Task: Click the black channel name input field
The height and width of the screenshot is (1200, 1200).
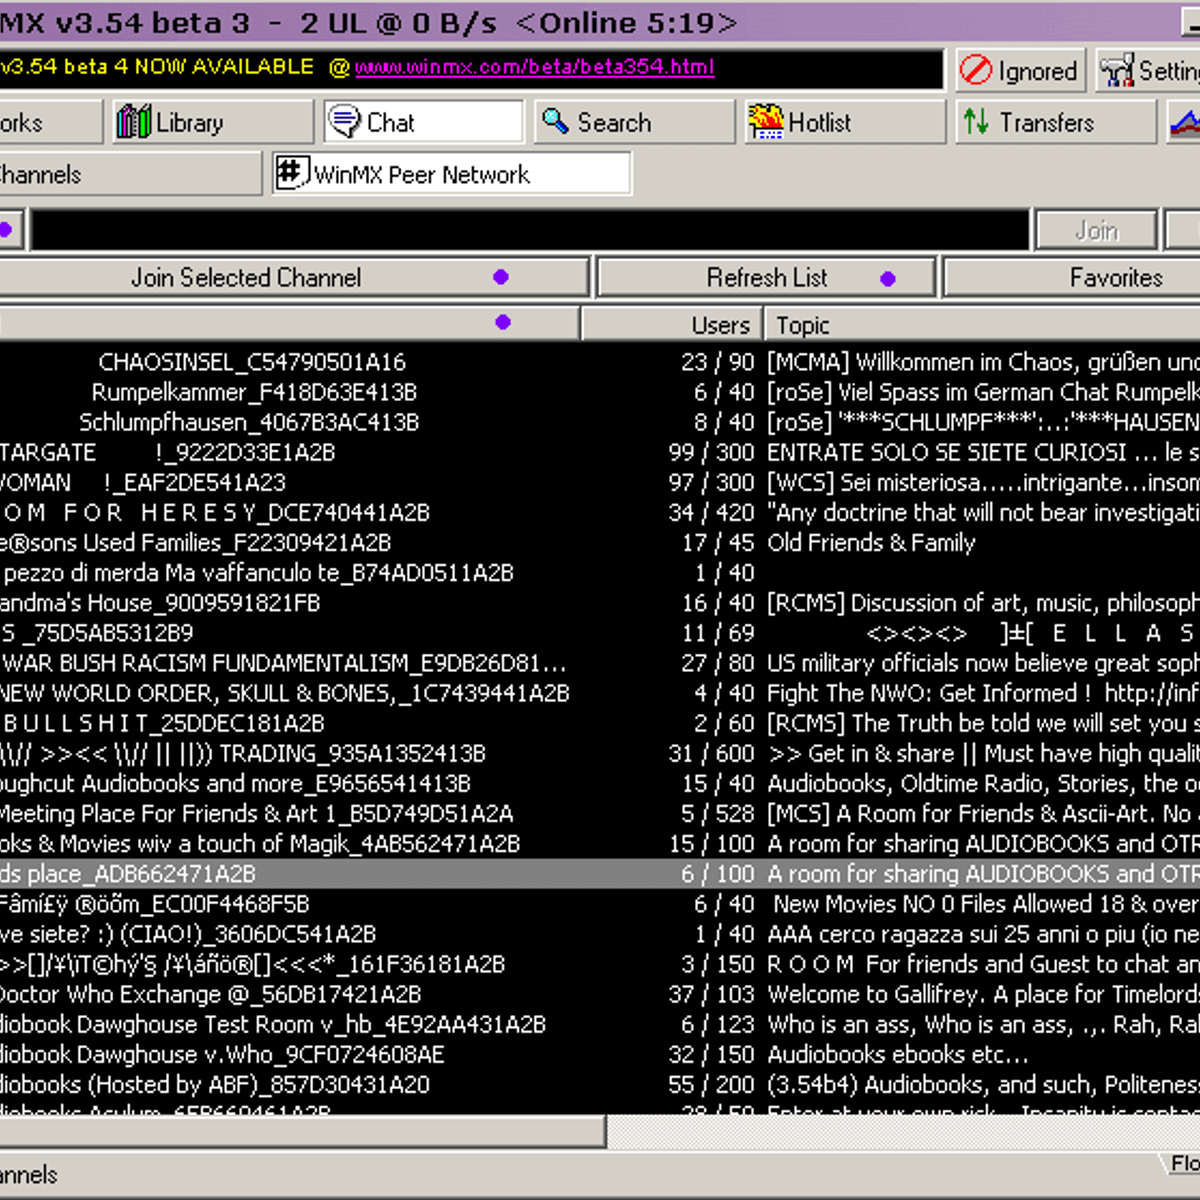Action: coord(530,230)
